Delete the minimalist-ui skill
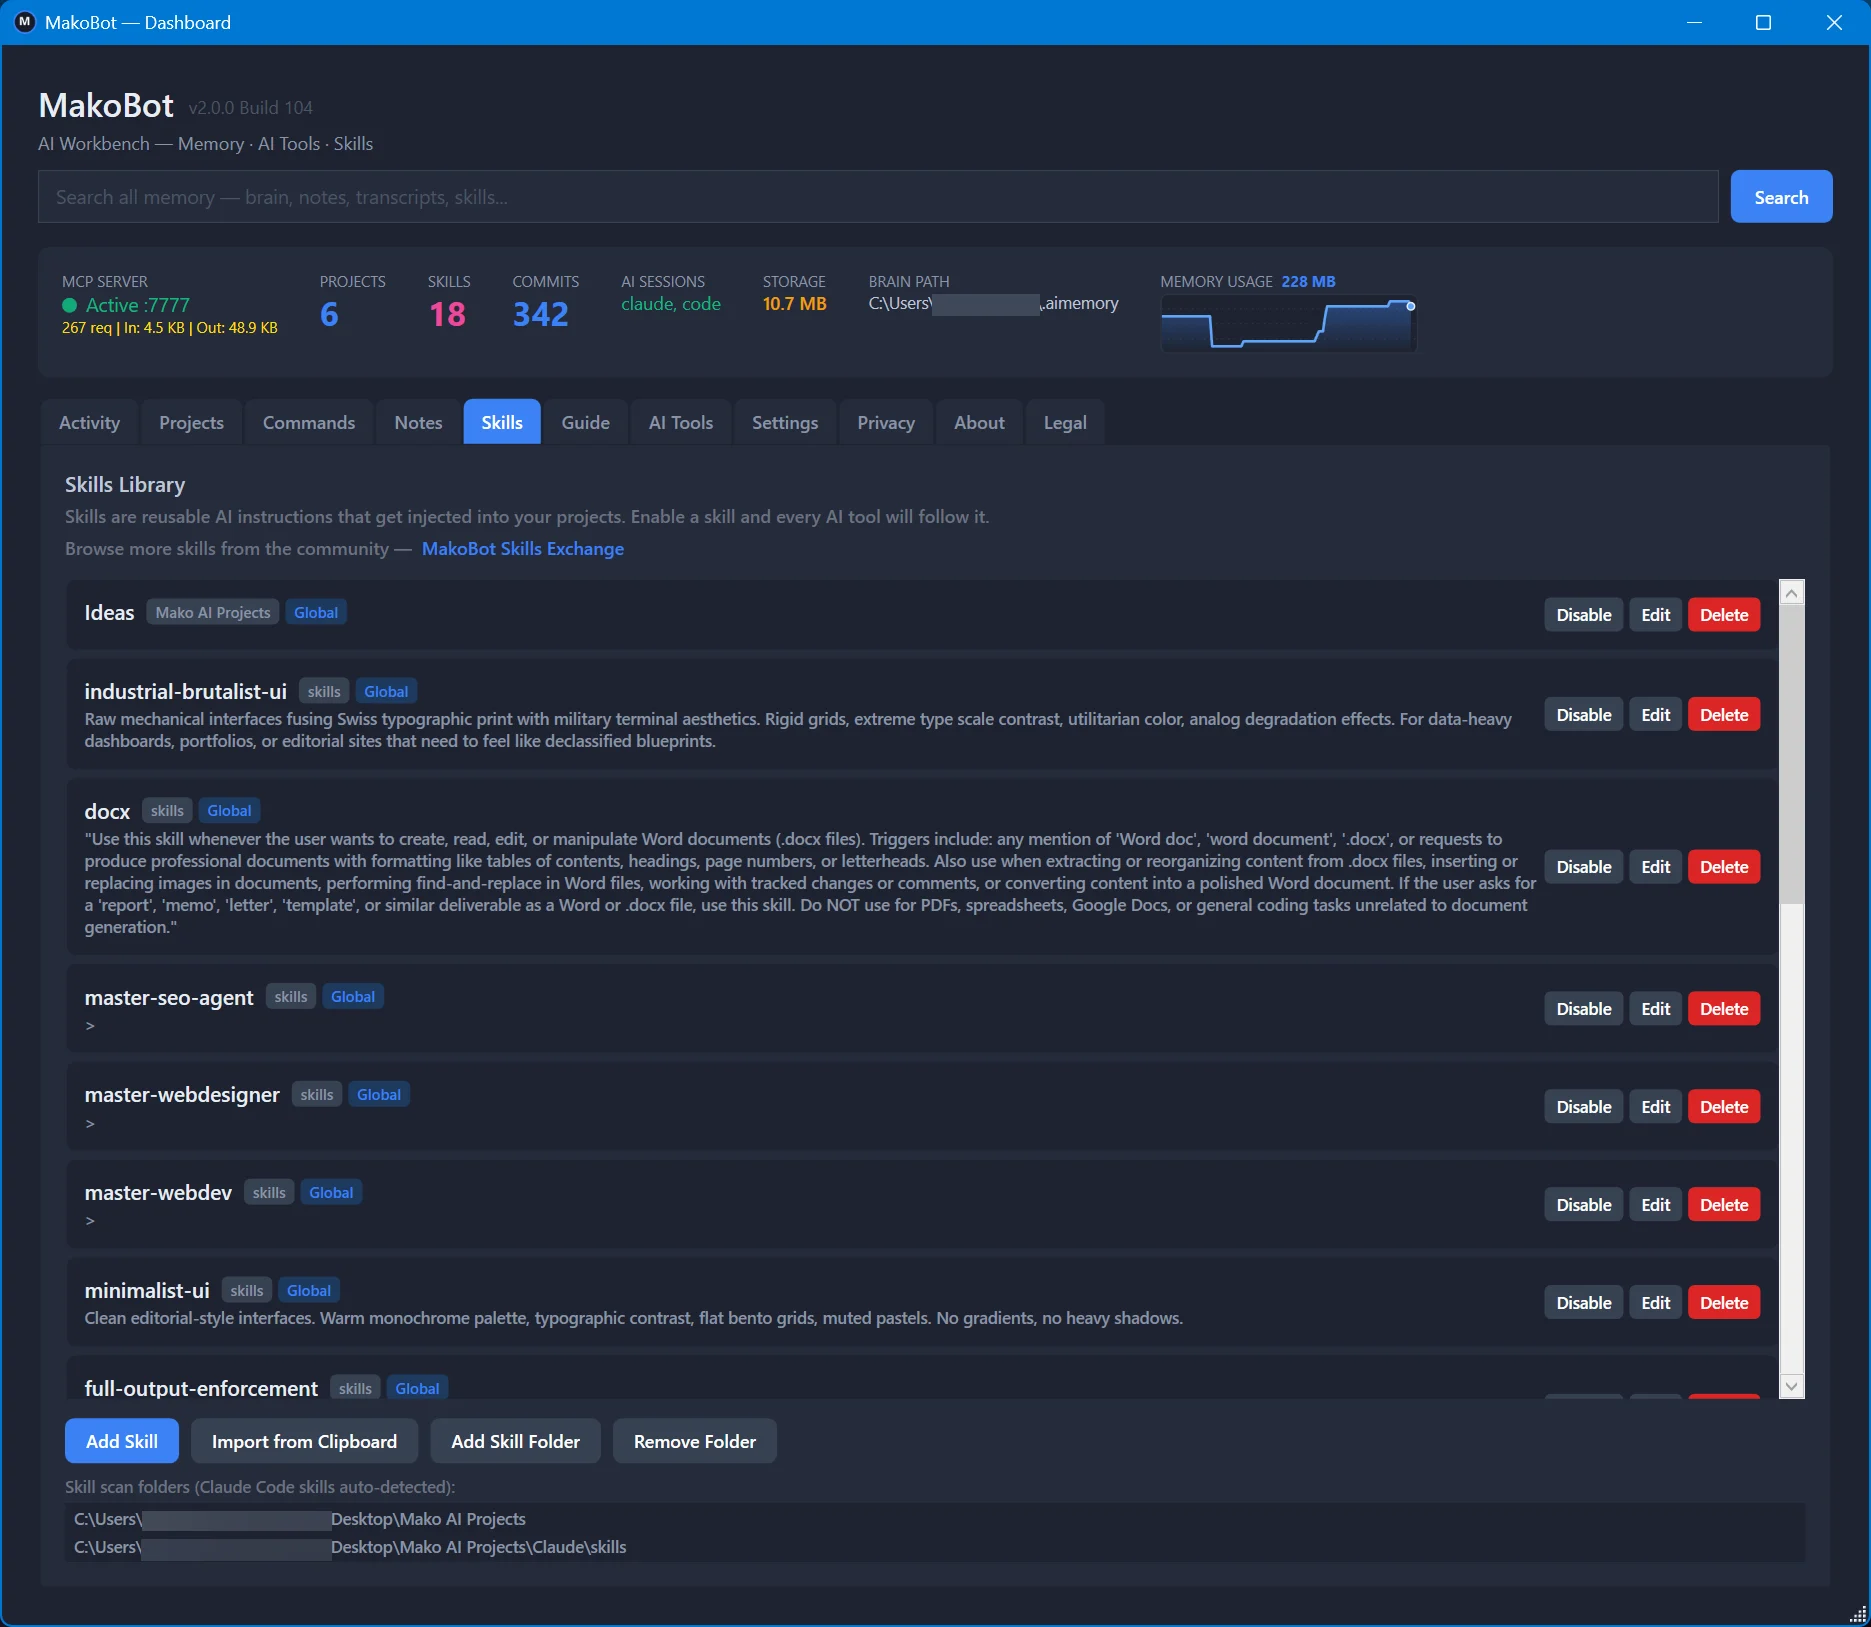Viewport: 1871px width, 1627px height. [x=1724, y=1303]
